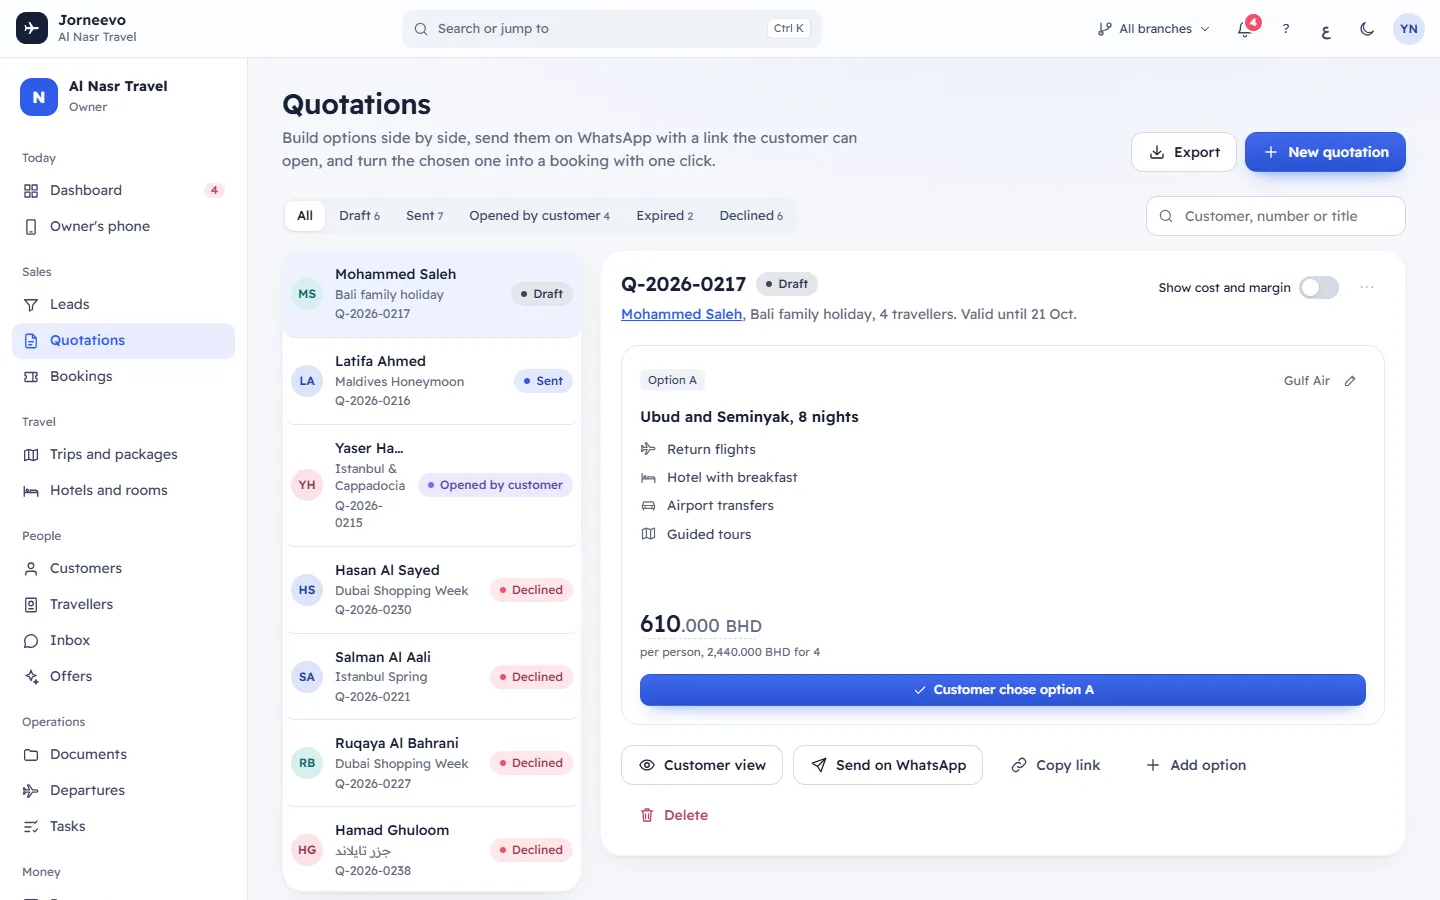The width and height of the screenshot is (1440, 900).
Task: Click Customer chose option A button
Action: click(1003, 690)
